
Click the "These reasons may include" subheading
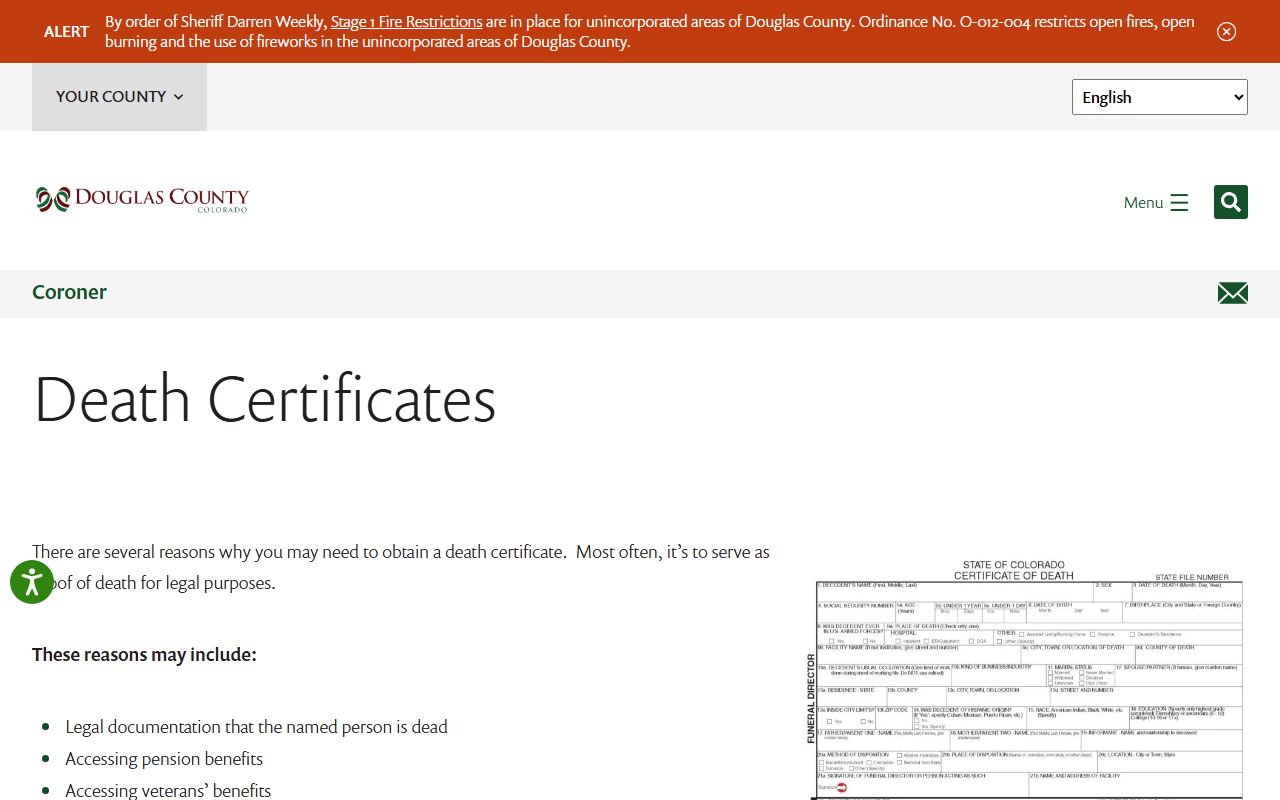click(144, 655)
